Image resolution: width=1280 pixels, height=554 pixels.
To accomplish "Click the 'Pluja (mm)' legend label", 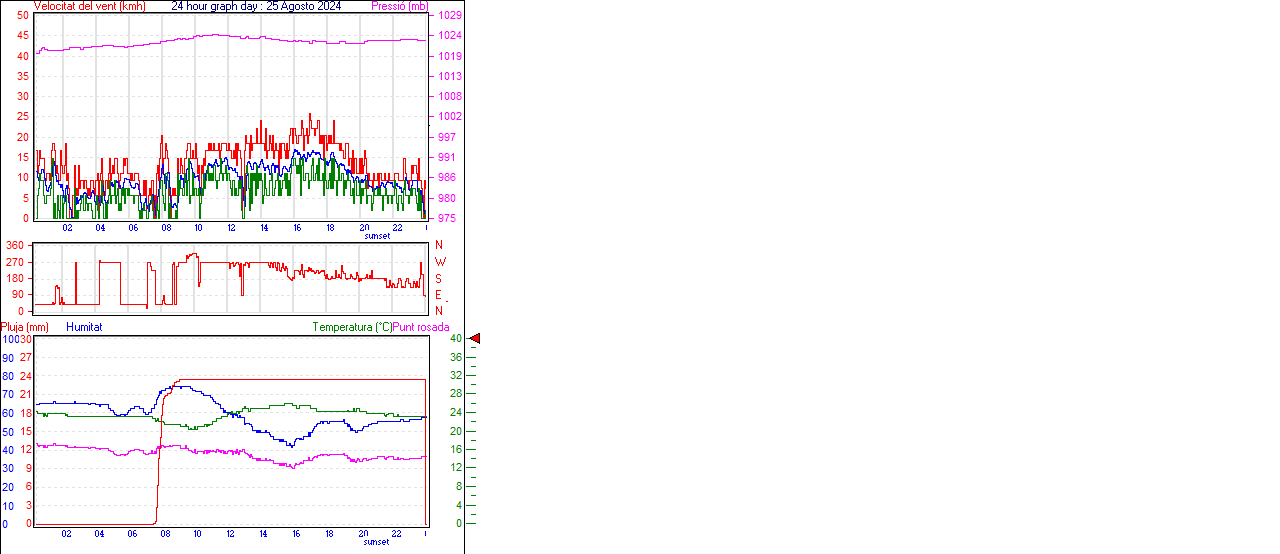I will pos(24,327).
